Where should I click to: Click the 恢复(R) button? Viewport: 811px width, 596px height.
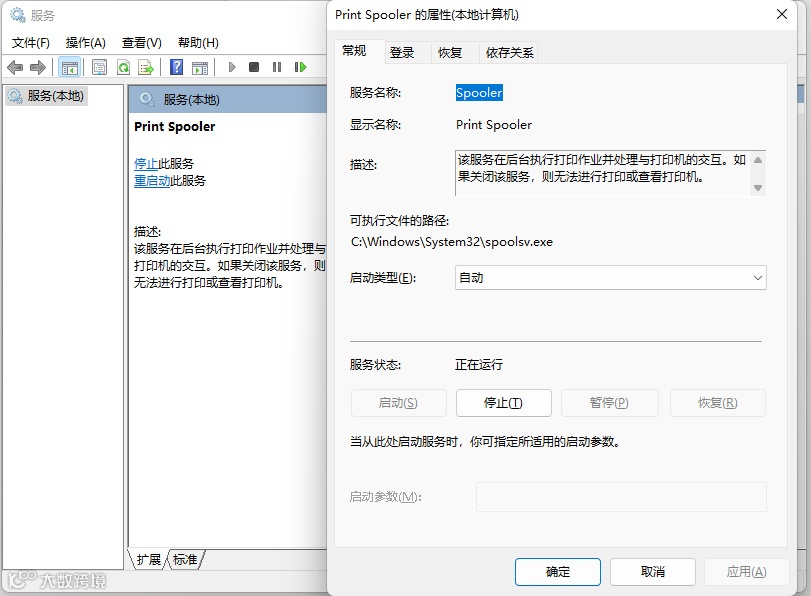pyautogui.click(x=717, y=403)
